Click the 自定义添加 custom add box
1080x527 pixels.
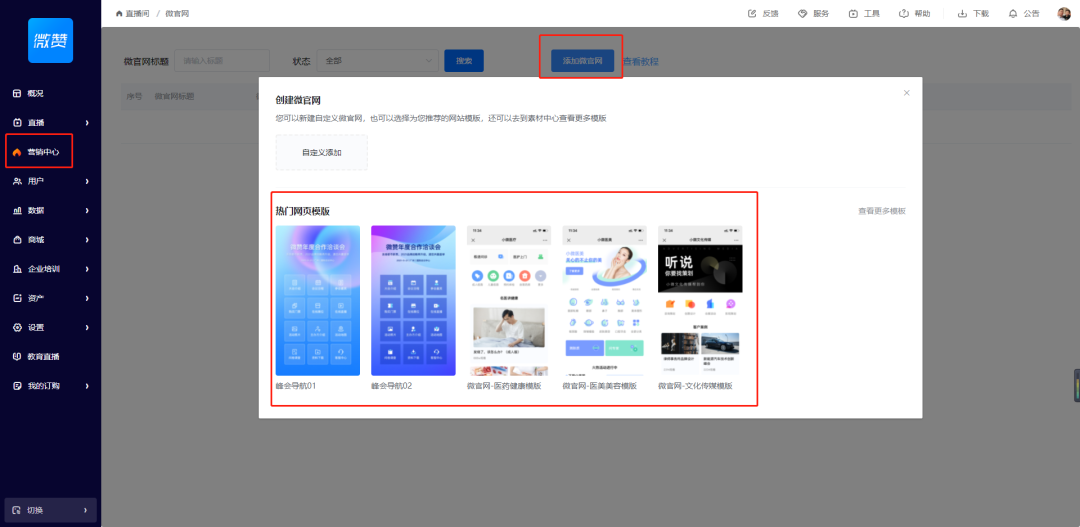[x=321, y=153]
